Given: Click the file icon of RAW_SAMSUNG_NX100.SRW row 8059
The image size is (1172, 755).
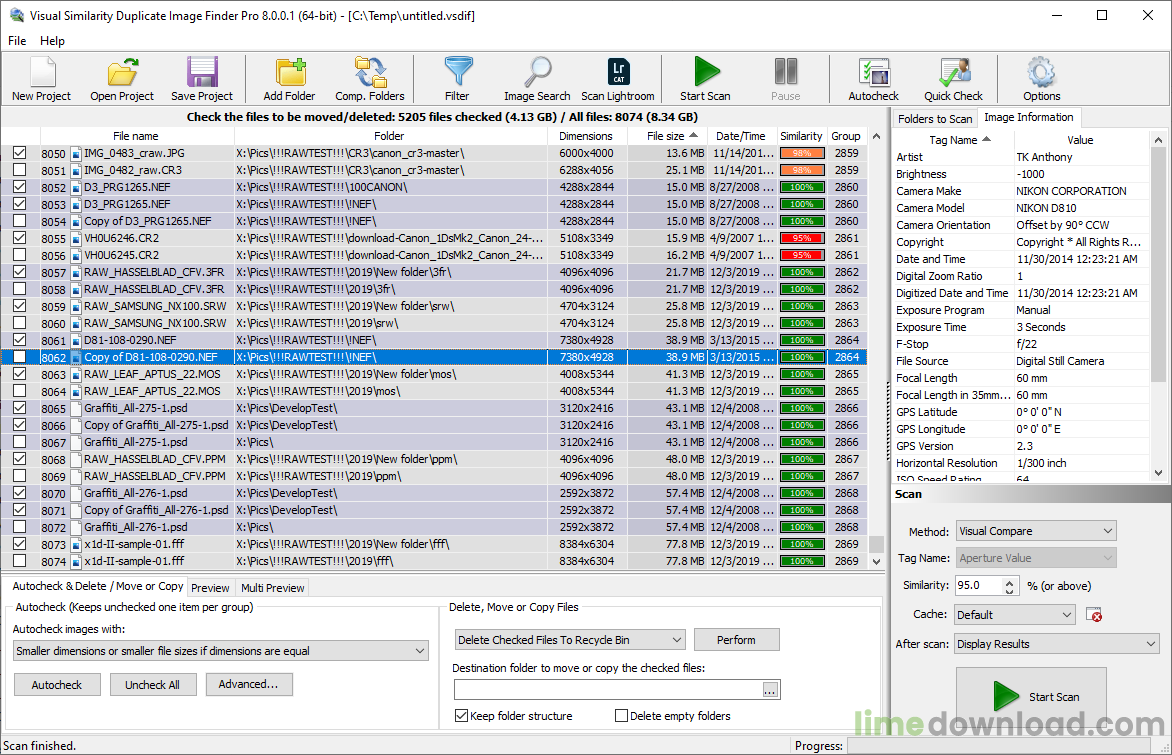Looking at the screenshot, I should 75,306.
